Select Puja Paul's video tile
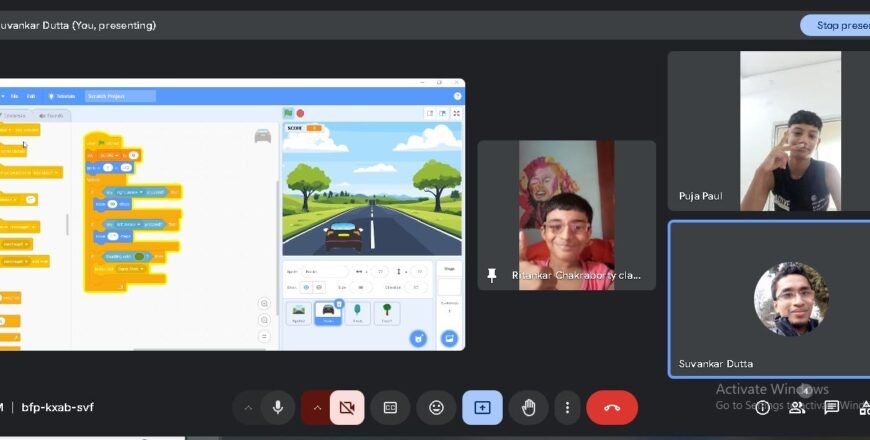Image resolution: width=870 pixels, height=440 pixels. point(768,131)
